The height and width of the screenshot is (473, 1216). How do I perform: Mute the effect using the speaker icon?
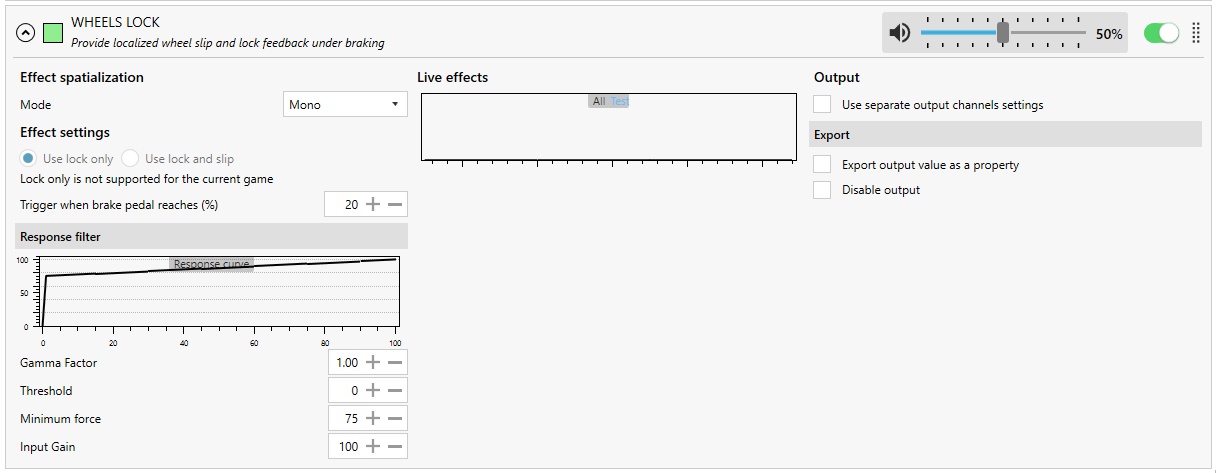900,33
